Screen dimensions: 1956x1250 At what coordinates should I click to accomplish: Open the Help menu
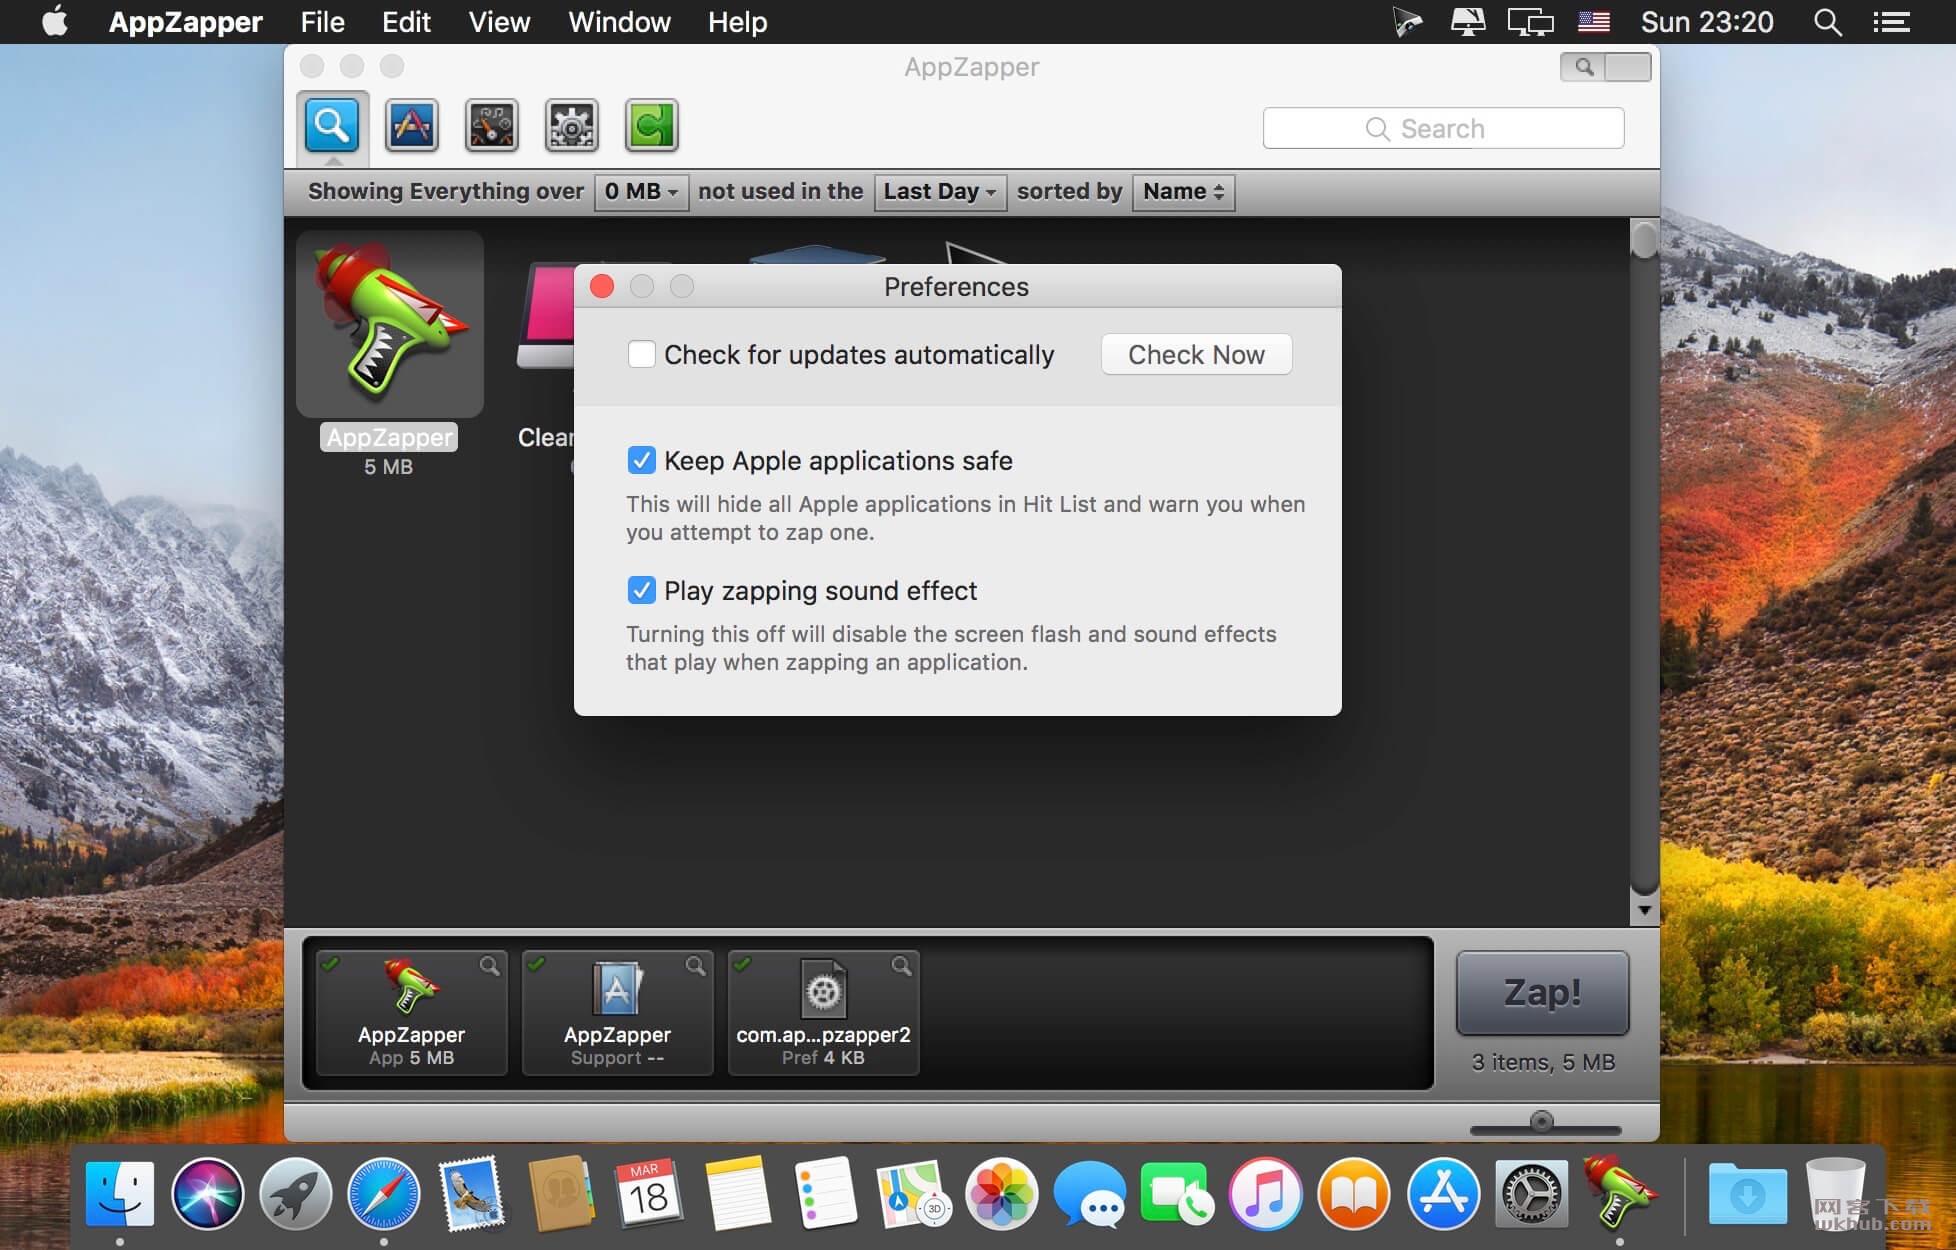click(x=737, y=22)
